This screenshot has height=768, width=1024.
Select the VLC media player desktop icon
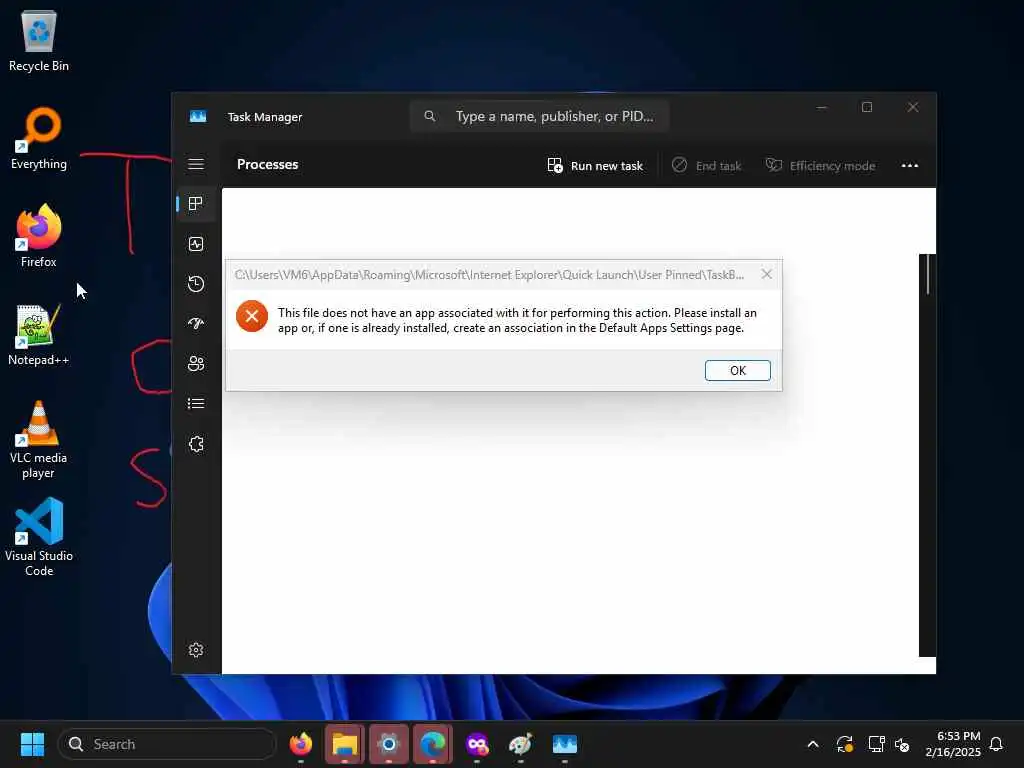(39, 440)
